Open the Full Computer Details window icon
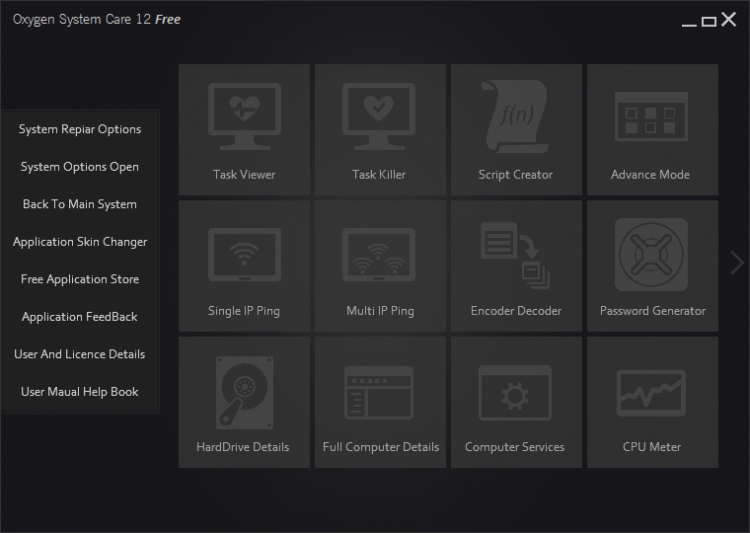 pyautogui.click(x=379, y=392)
